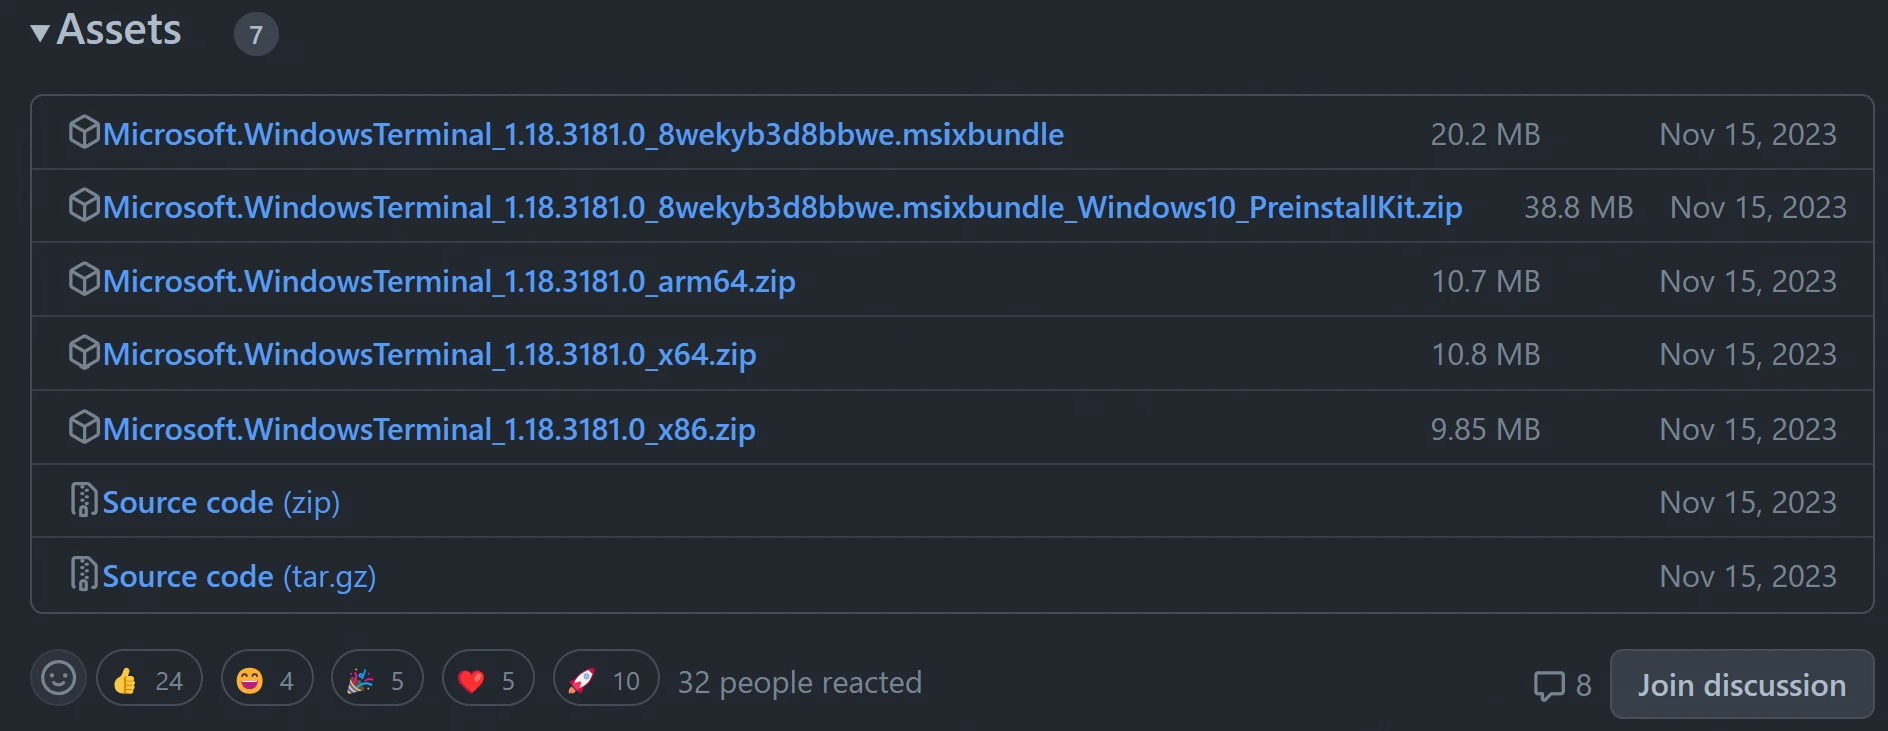Screen dimensions: 1888x731
Task: Click the package icon beside the arm64 zip
Action: pos(84,279)
